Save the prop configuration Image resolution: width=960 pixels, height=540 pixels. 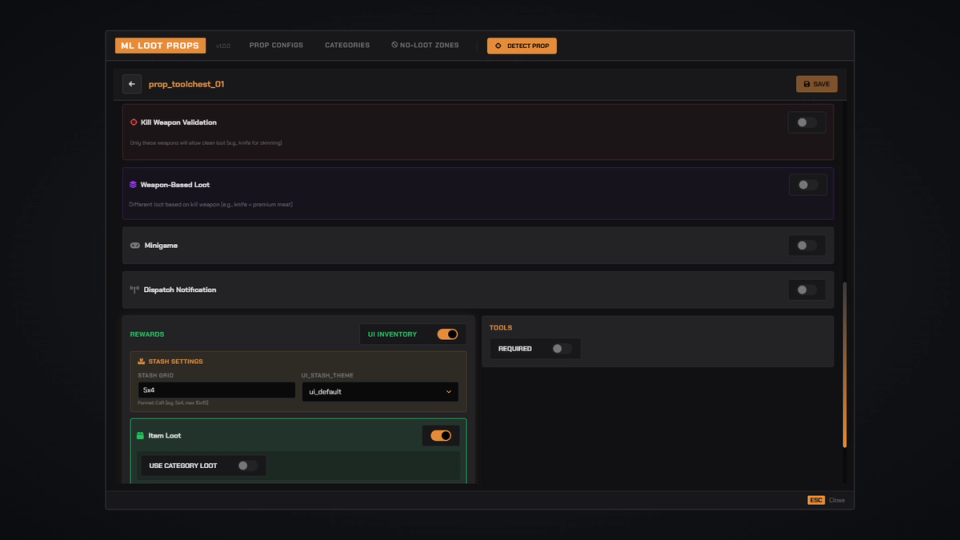point(817,84)
